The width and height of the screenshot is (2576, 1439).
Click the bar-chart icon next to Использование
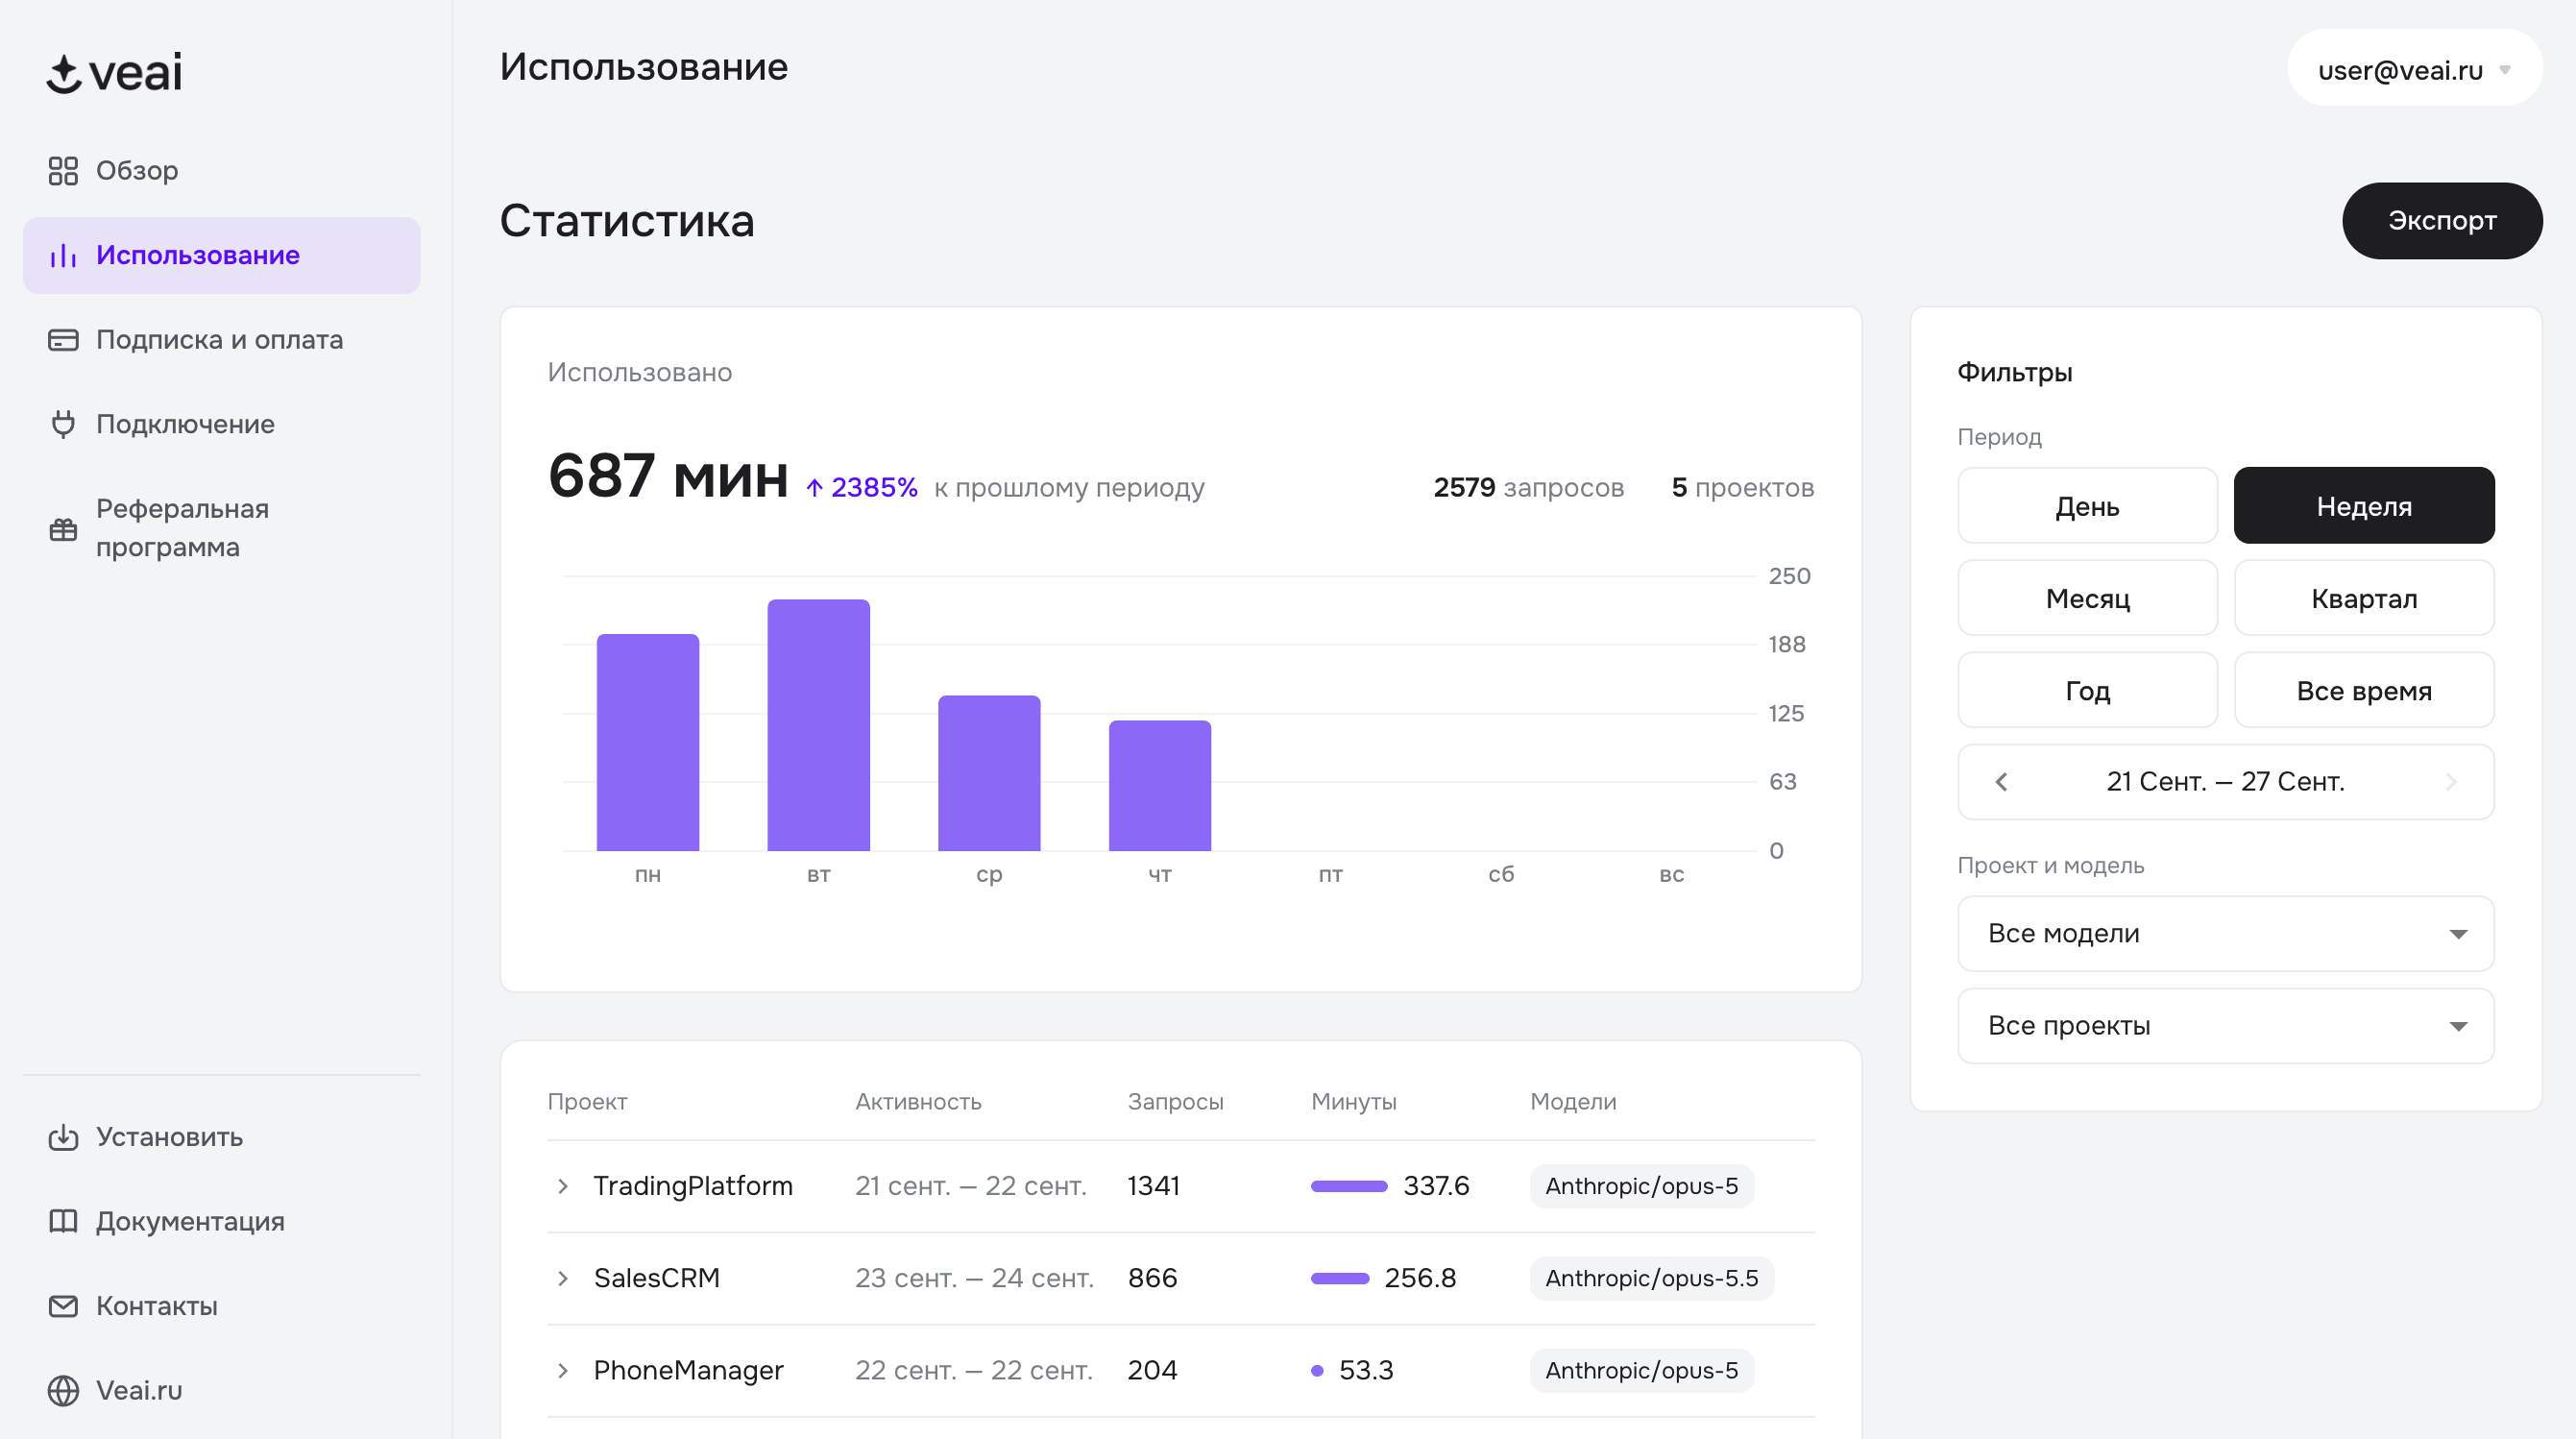pyautogui.click(x=63, y=256)
